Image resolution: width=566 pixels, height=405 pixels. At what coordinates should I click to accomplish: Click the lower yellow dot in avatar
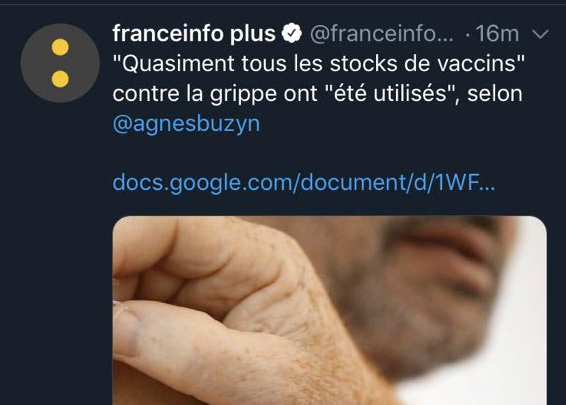point(60,79)
